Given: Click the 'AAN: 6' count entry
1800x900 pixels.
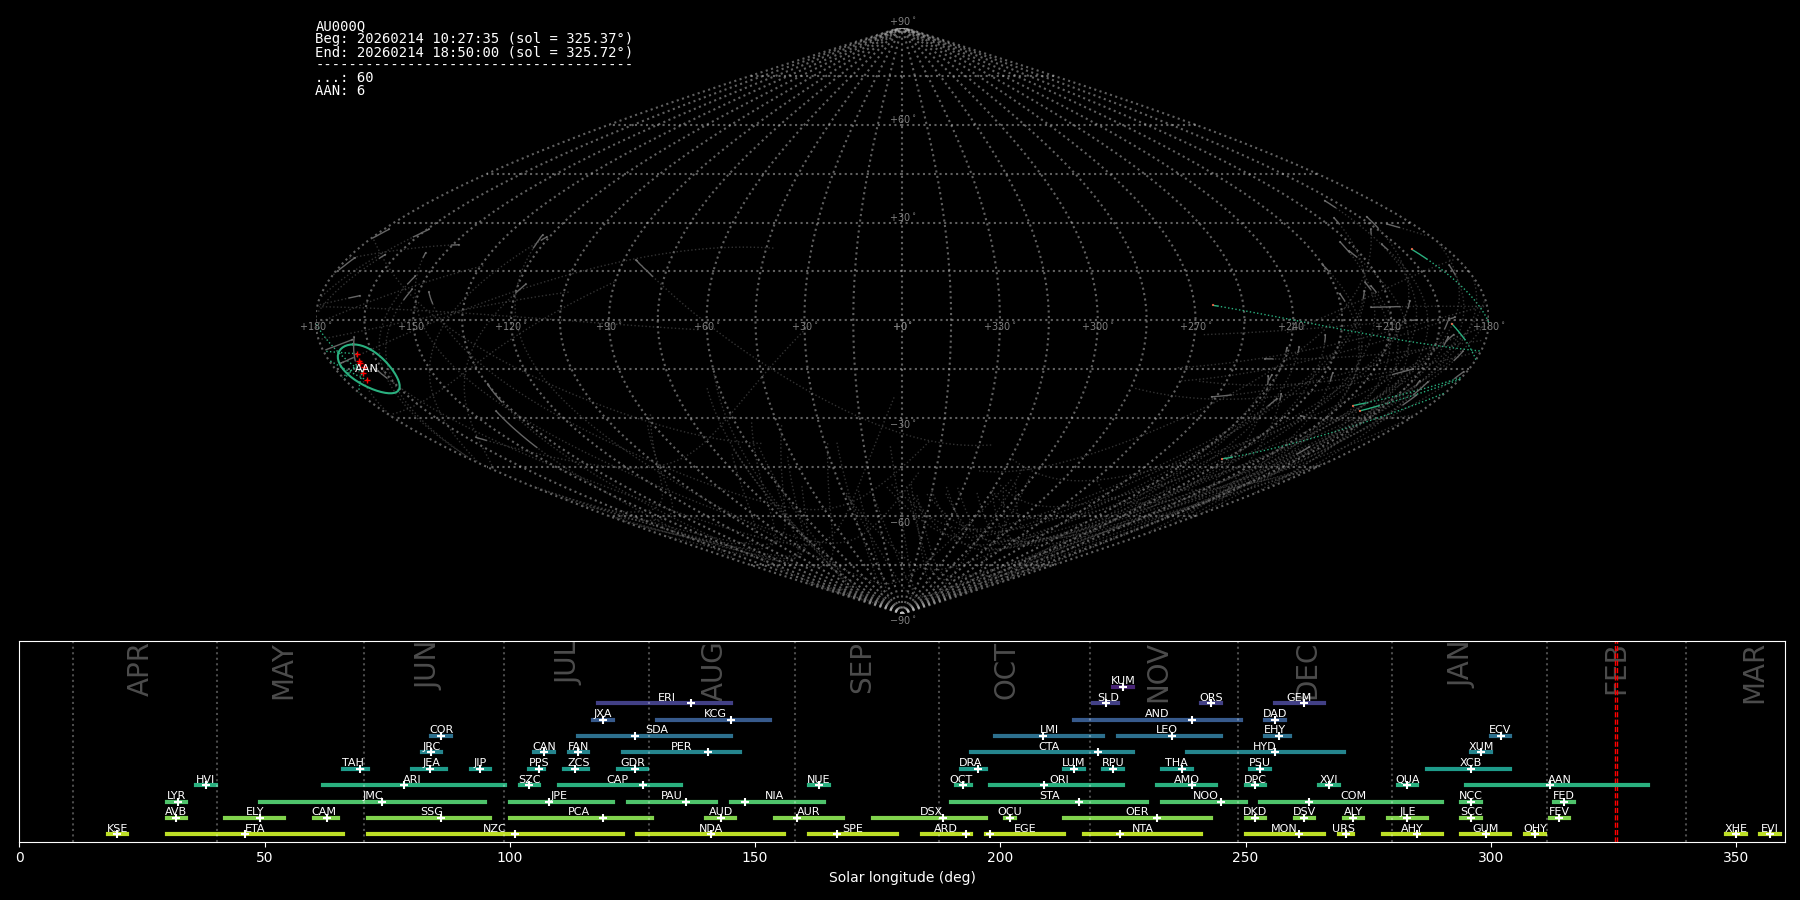Looking at the screenshot, I should pos(340,91).
